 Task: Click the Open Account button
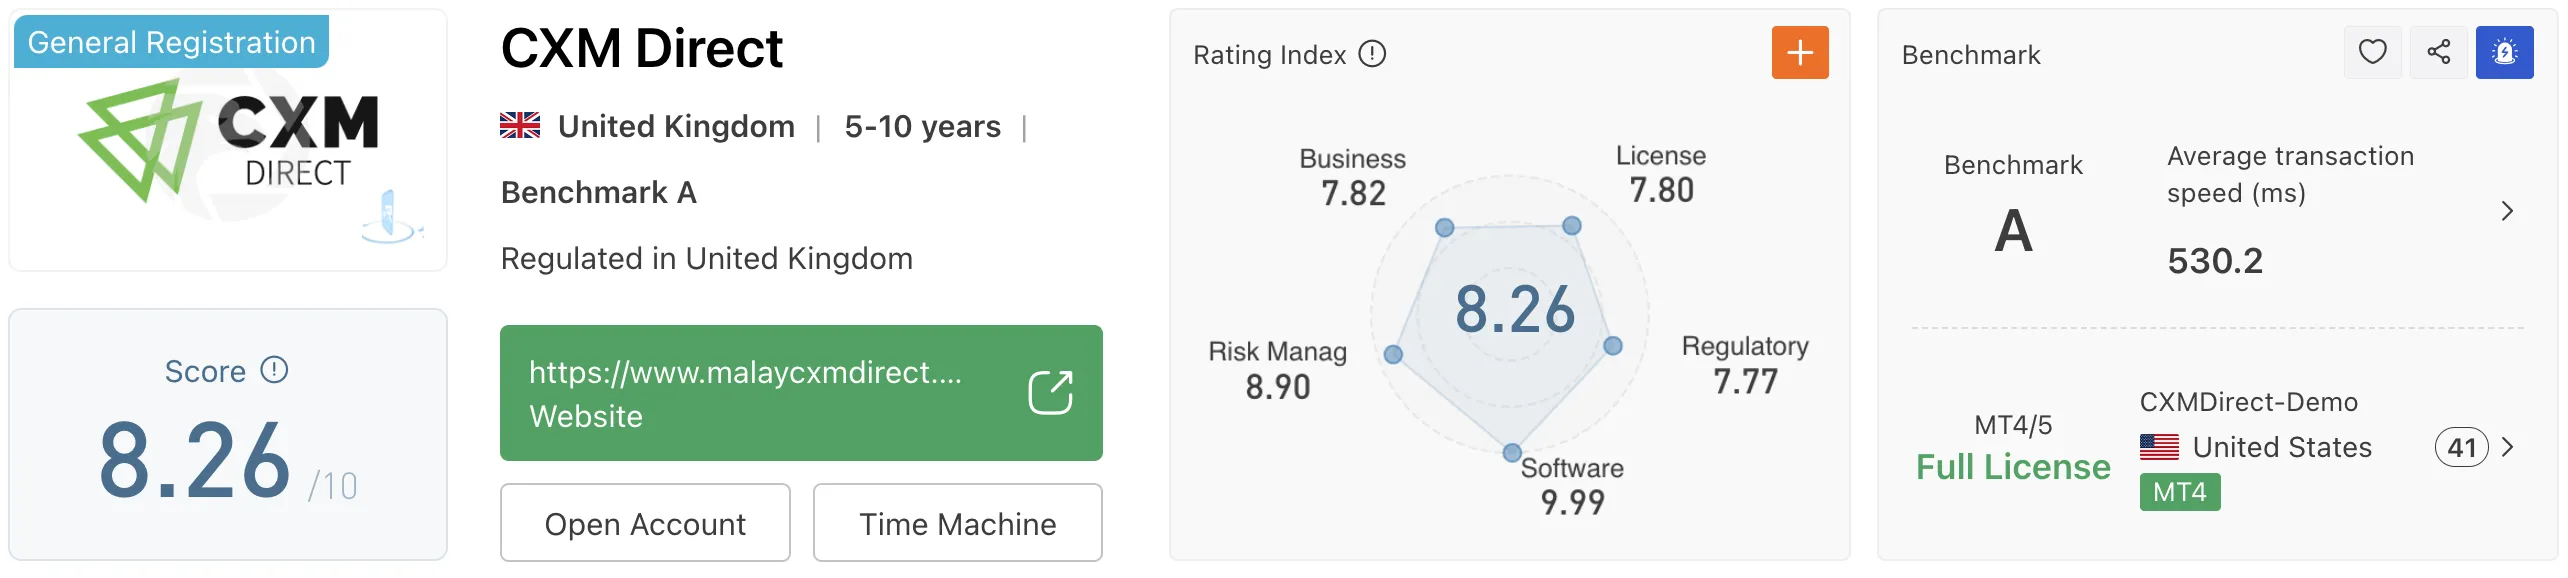click(x=645, y=523)
